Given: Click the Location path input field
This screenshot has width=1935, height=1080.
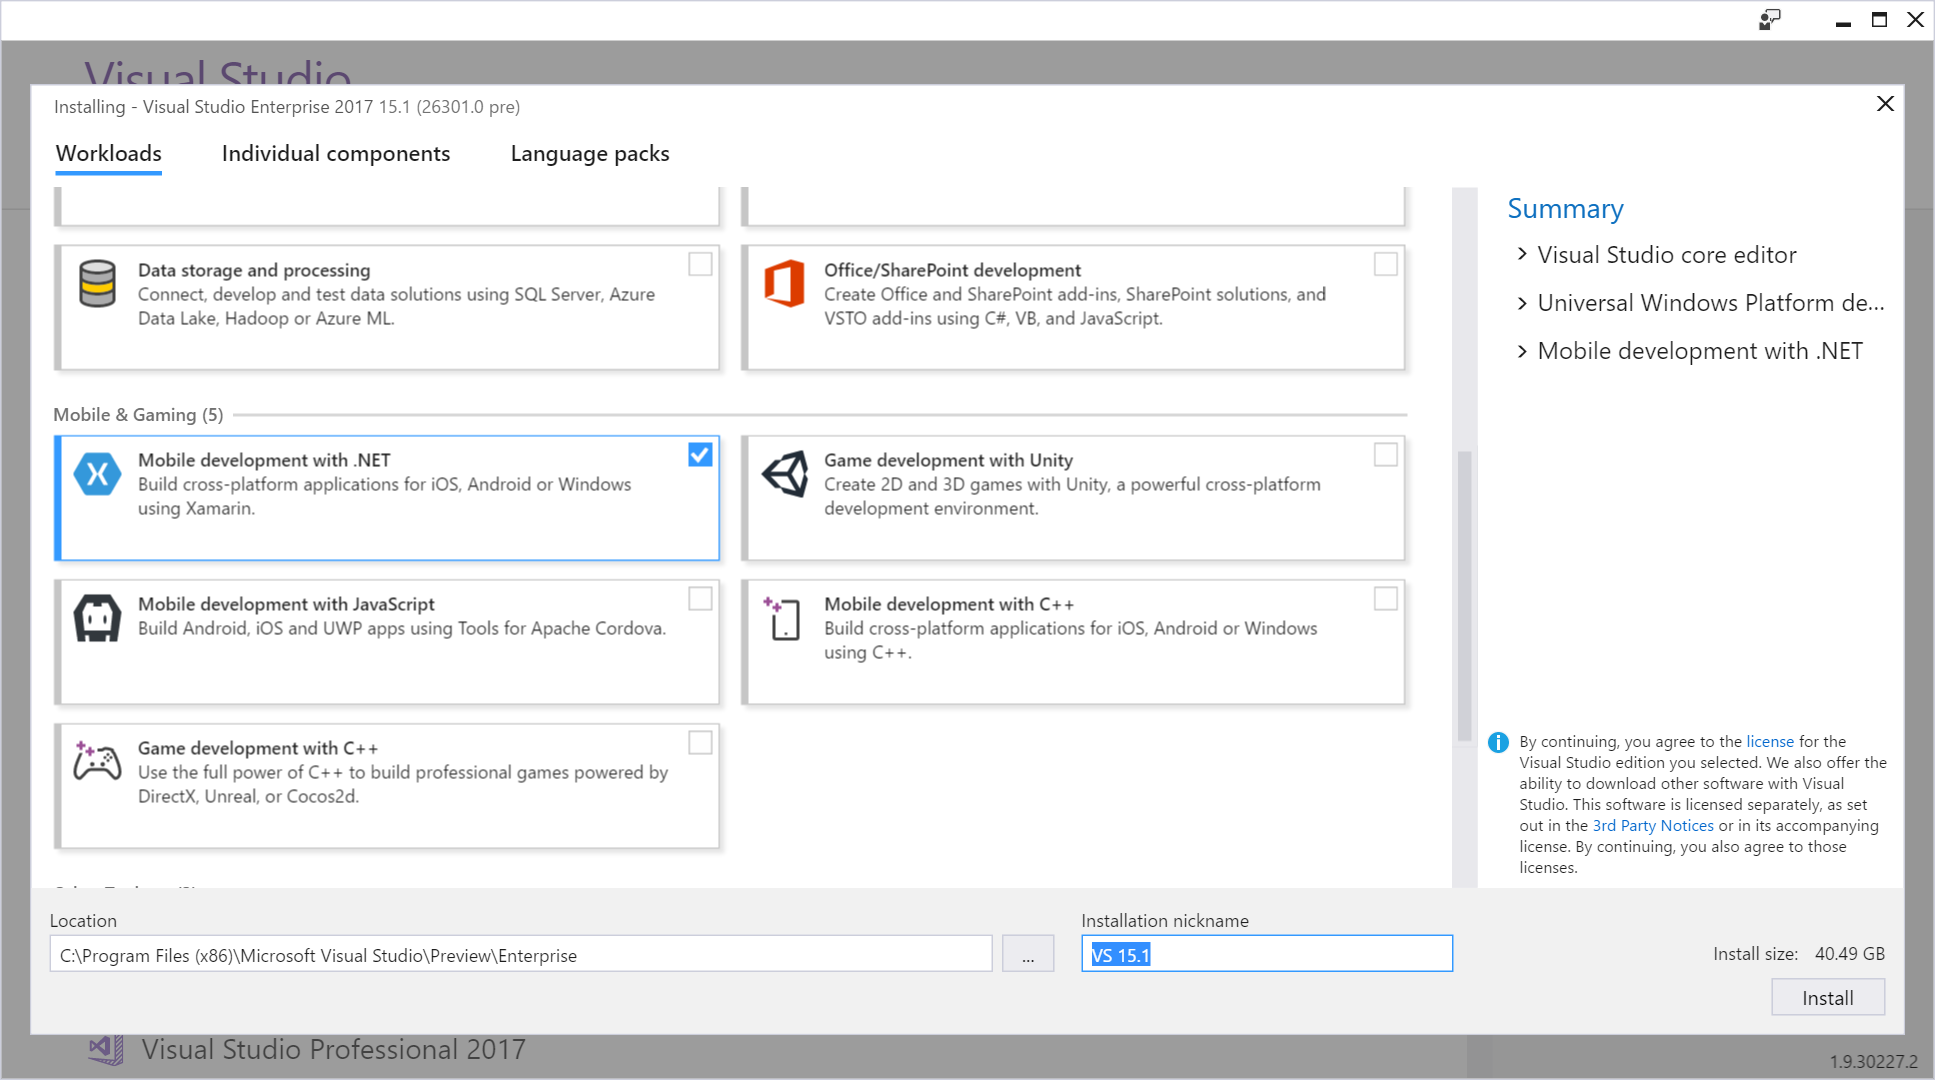Looking at the screenshot, I should (x=521, y=955).
